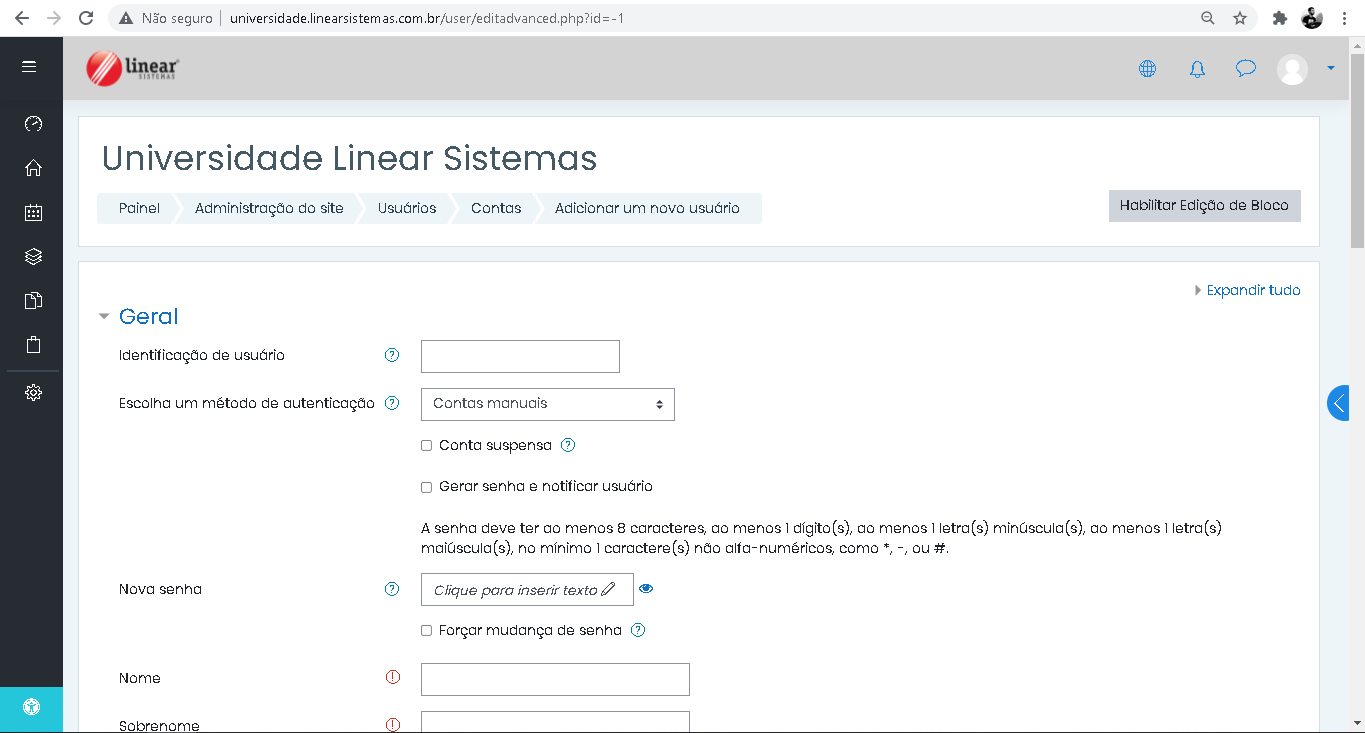Open accessibility icon at sidebar bottom

tap(32, 708)
